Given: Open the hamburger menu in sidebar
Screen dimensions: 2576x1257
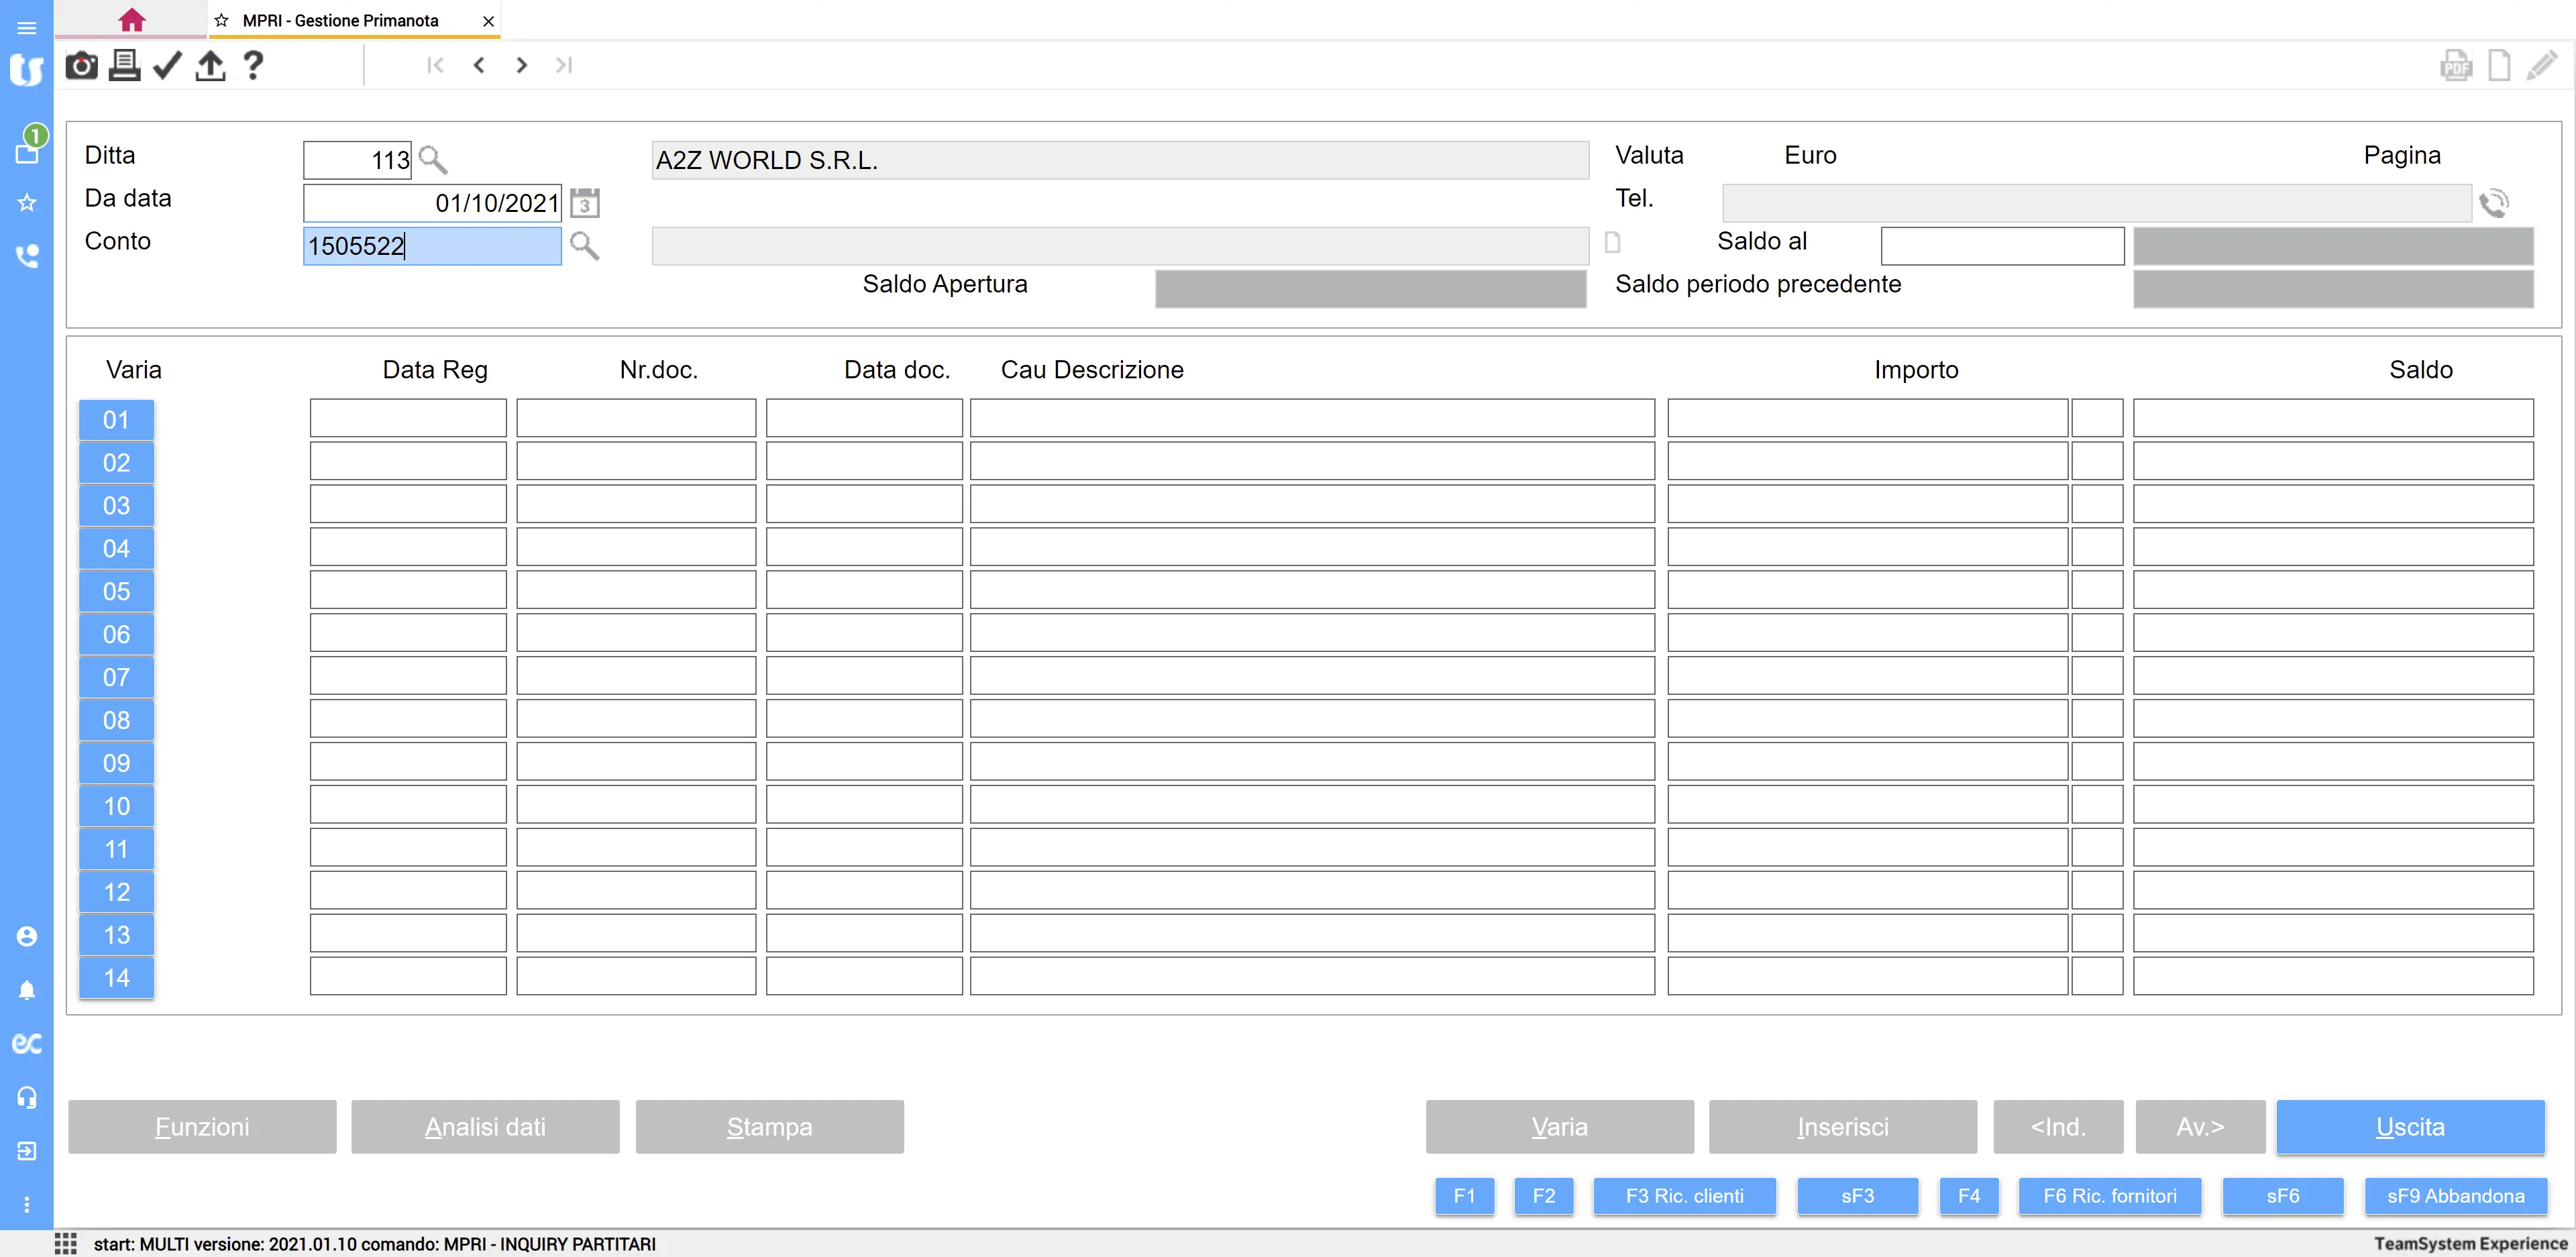Looking at the screenshot, I should pyautogui.click(x=27, y=27).
